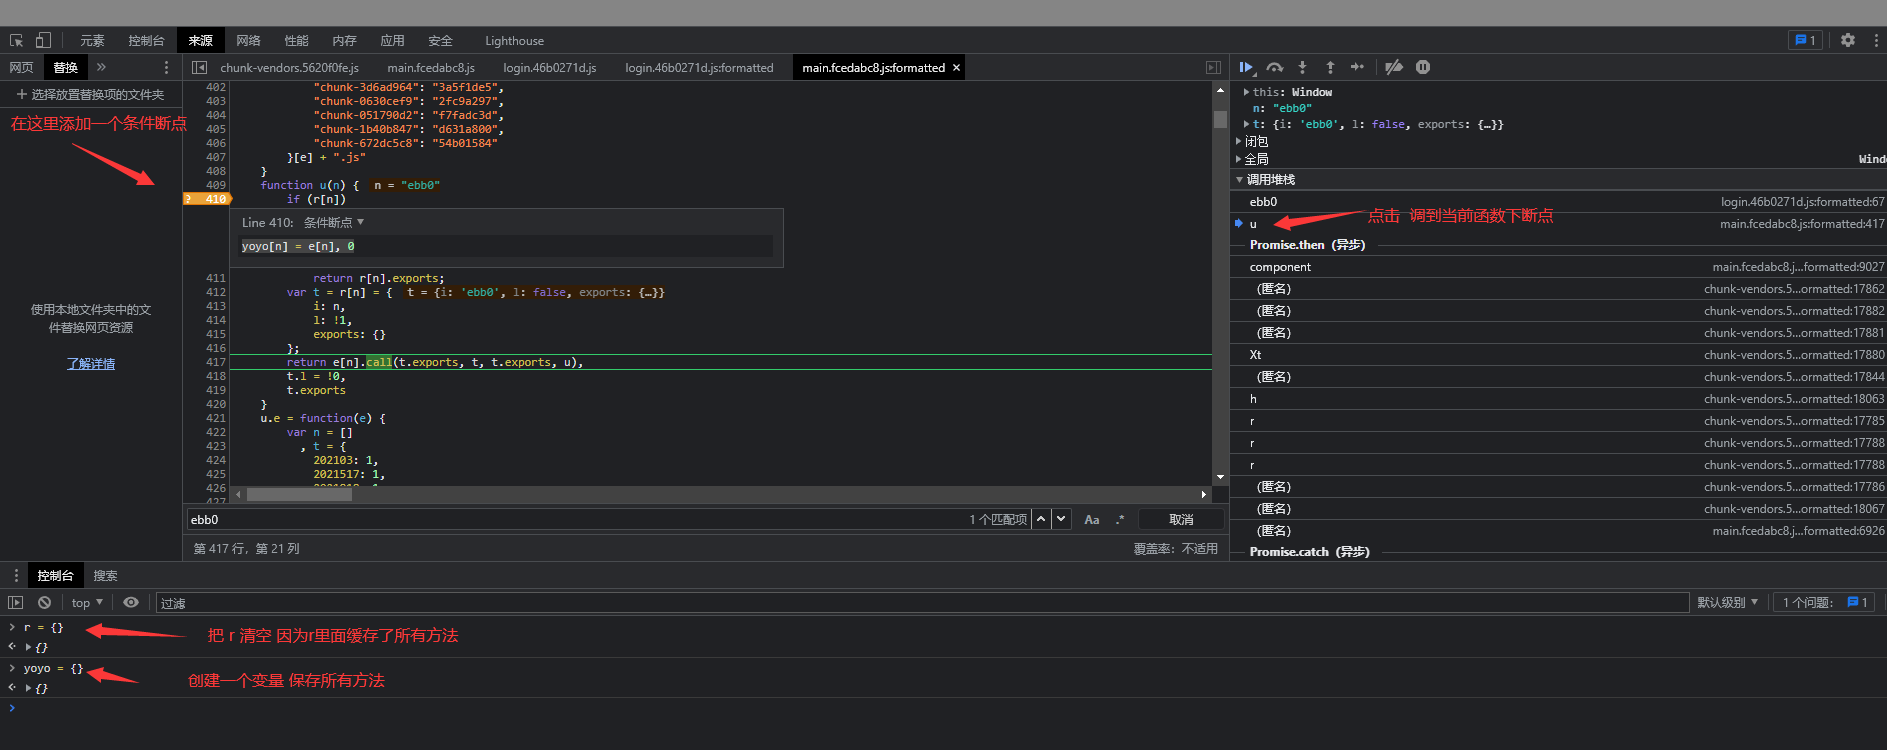Screen dimensions: 1887x750
Task: Toggle pause on exceptions
Action: click(x=1423, y=67)
